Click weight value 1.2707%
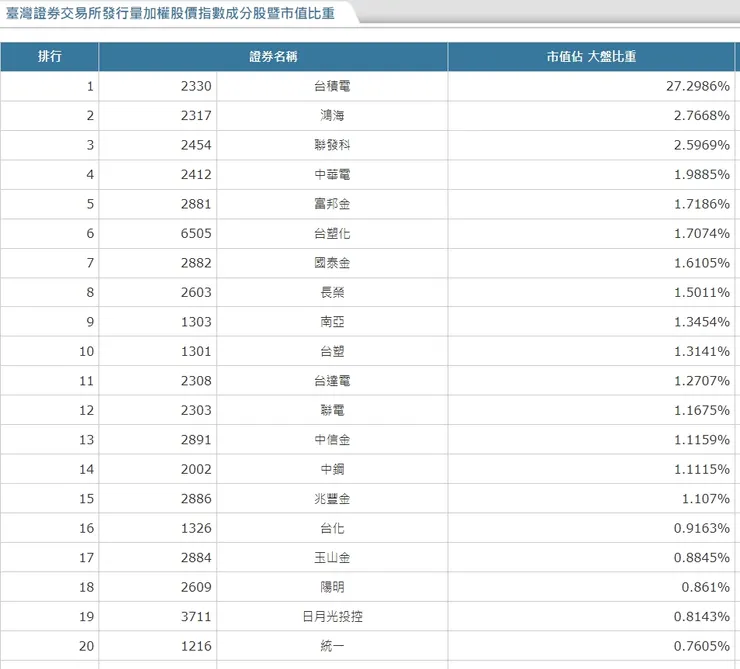740x669 pixels. pyautogui.click(x=701, y=381)
